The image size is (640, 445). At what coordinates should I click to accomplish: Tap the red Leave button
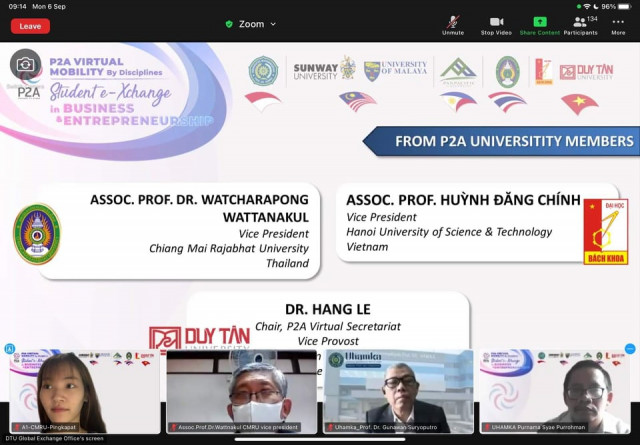(30, 26)
